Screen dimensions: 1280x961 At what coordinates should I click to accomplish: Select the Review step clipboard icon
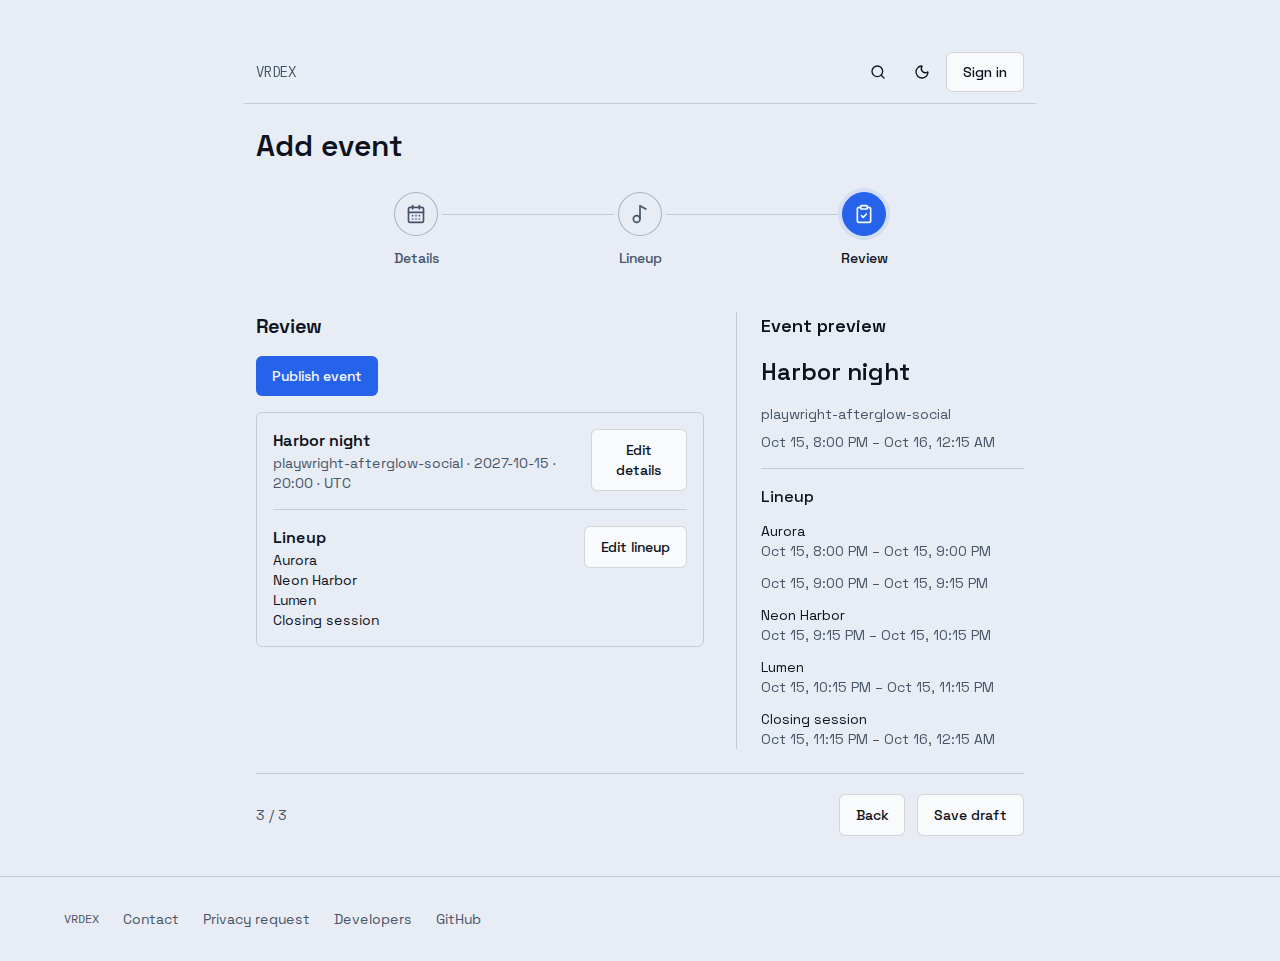pyautogui.click(x=864, y=214)
